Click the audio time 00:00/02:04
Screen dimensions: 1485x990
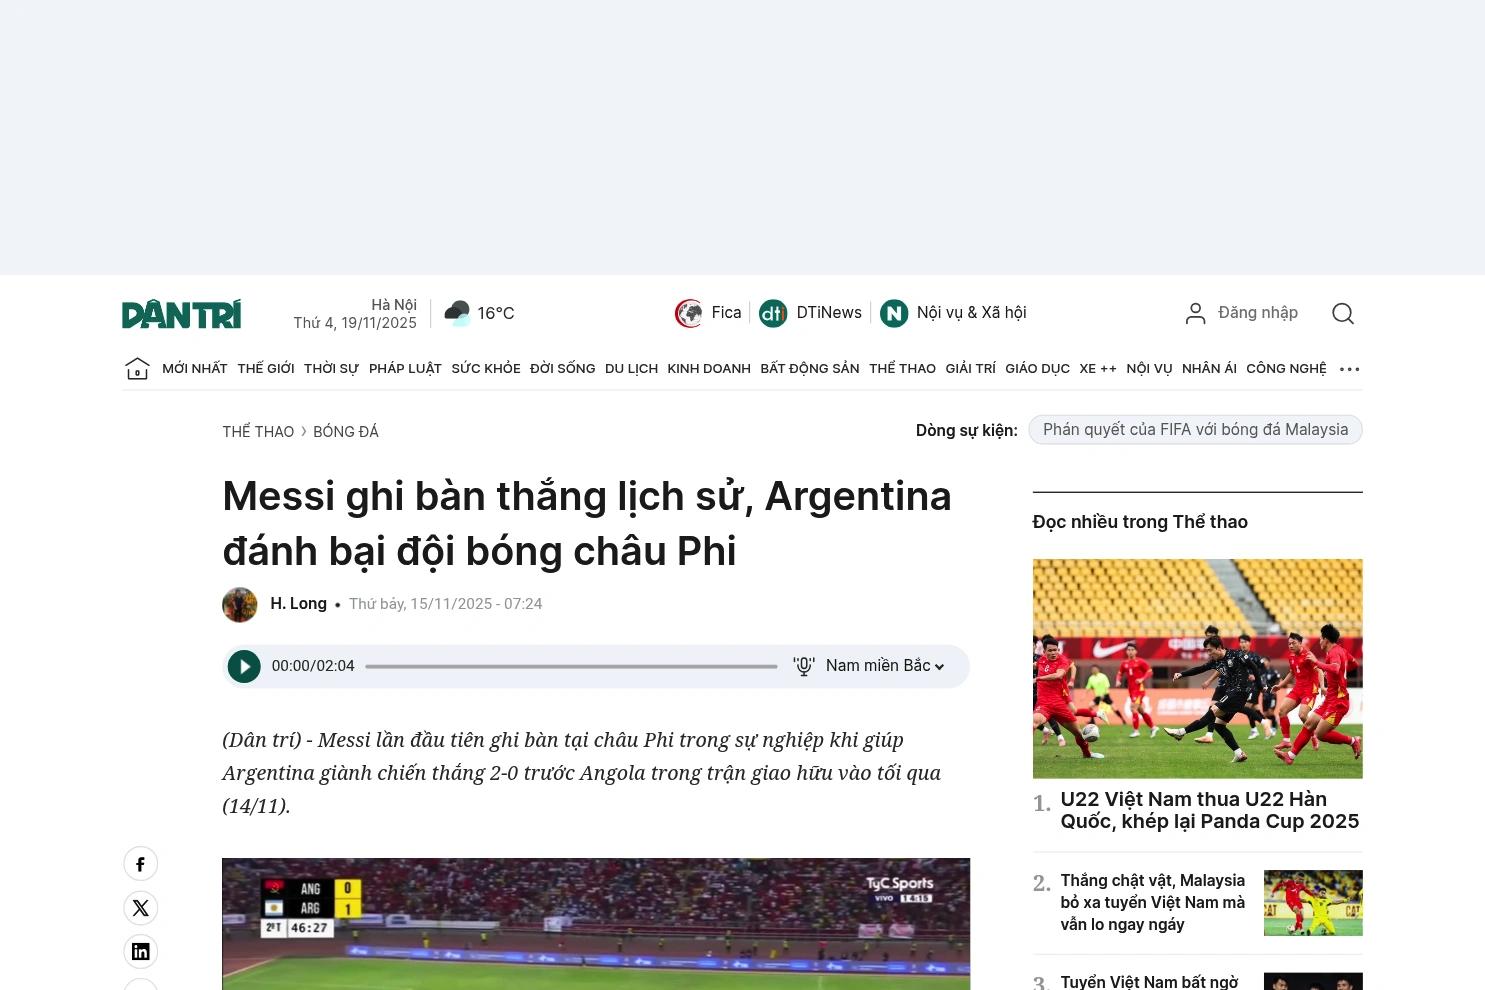(x=313, y=666)
